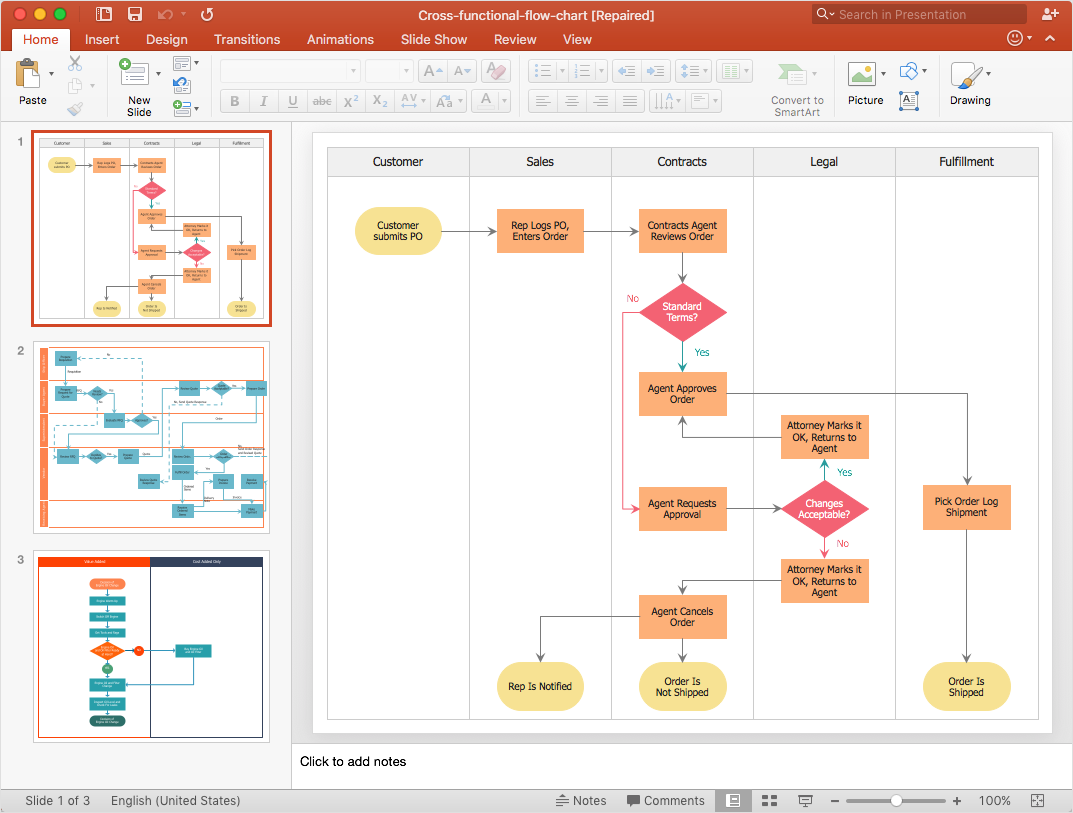Screen dimensions: 1073x813
Task: Open the Picture dropdown arrow
Action: point(884,74)
